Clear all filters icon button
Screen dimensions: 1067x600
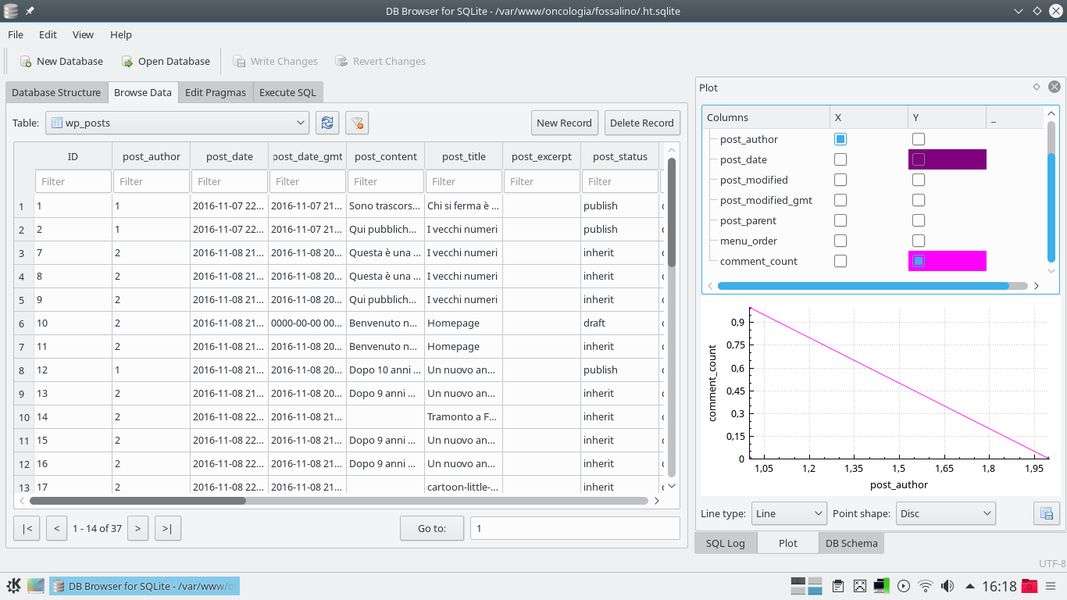pyautogui.click(x=357, y=123)
